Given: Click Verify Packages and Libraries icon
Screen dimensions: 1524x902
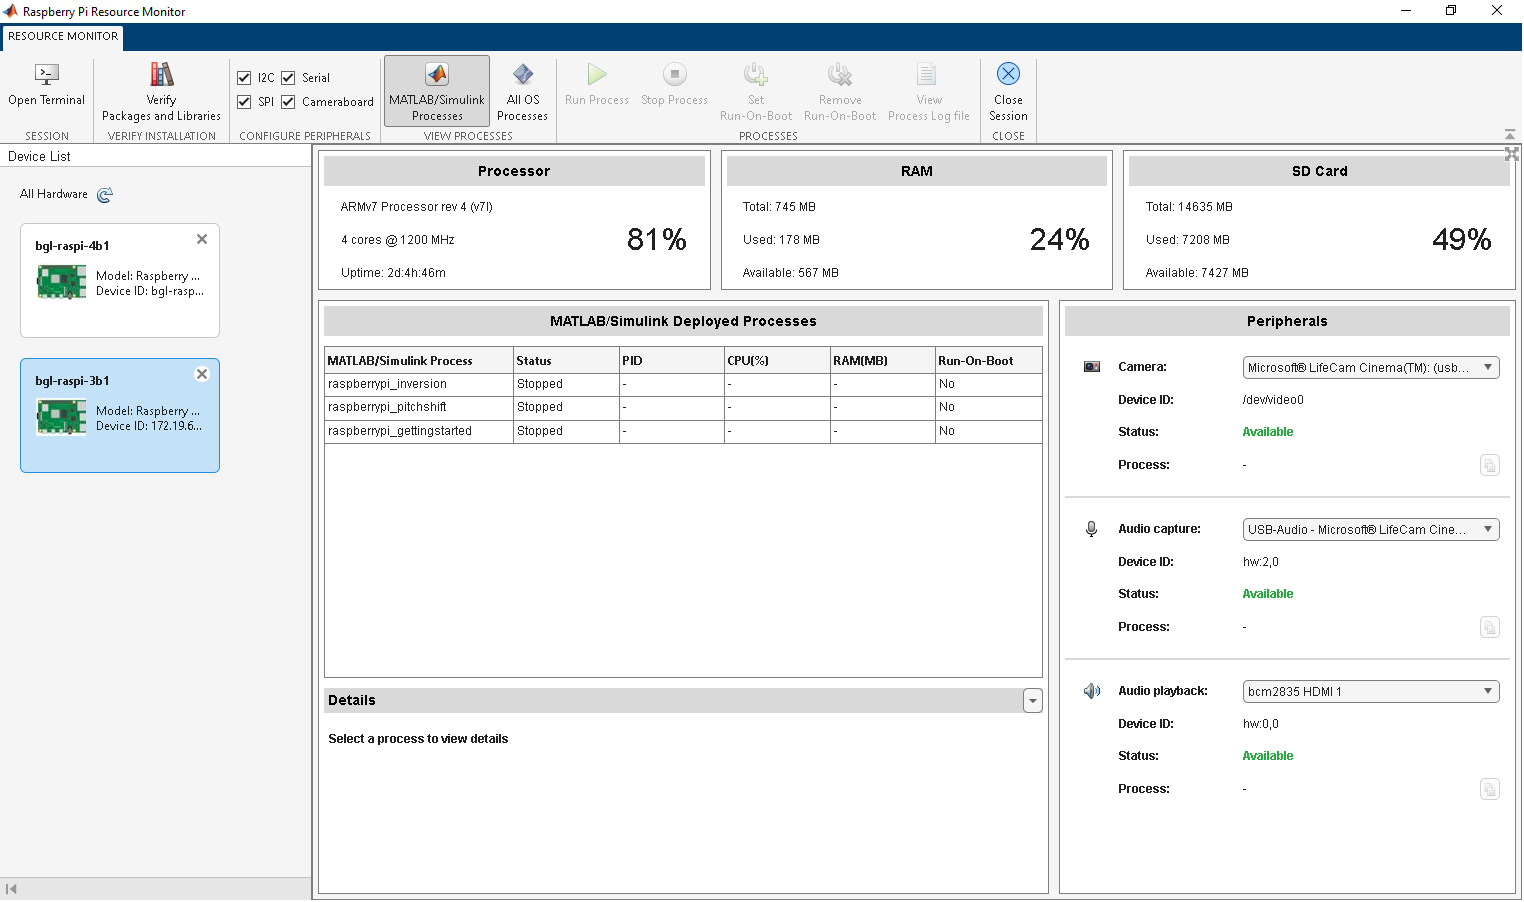Looking at the screenshot, I should (x=161, y=75).
